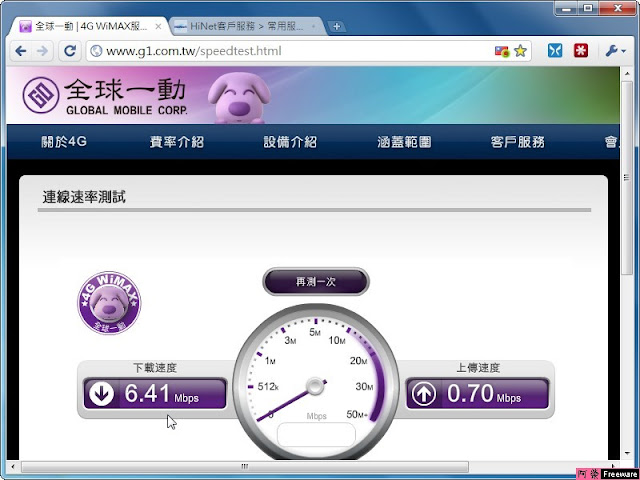
Task: Click the speedometer gauge needle hub
Action: (315, 386)
